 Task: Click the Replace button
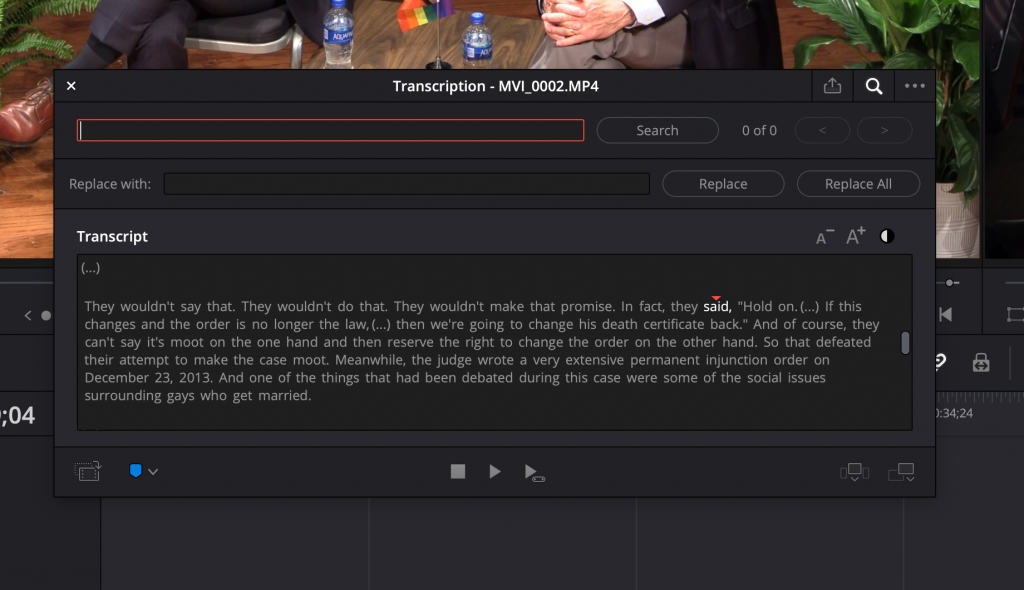(723, 184)
